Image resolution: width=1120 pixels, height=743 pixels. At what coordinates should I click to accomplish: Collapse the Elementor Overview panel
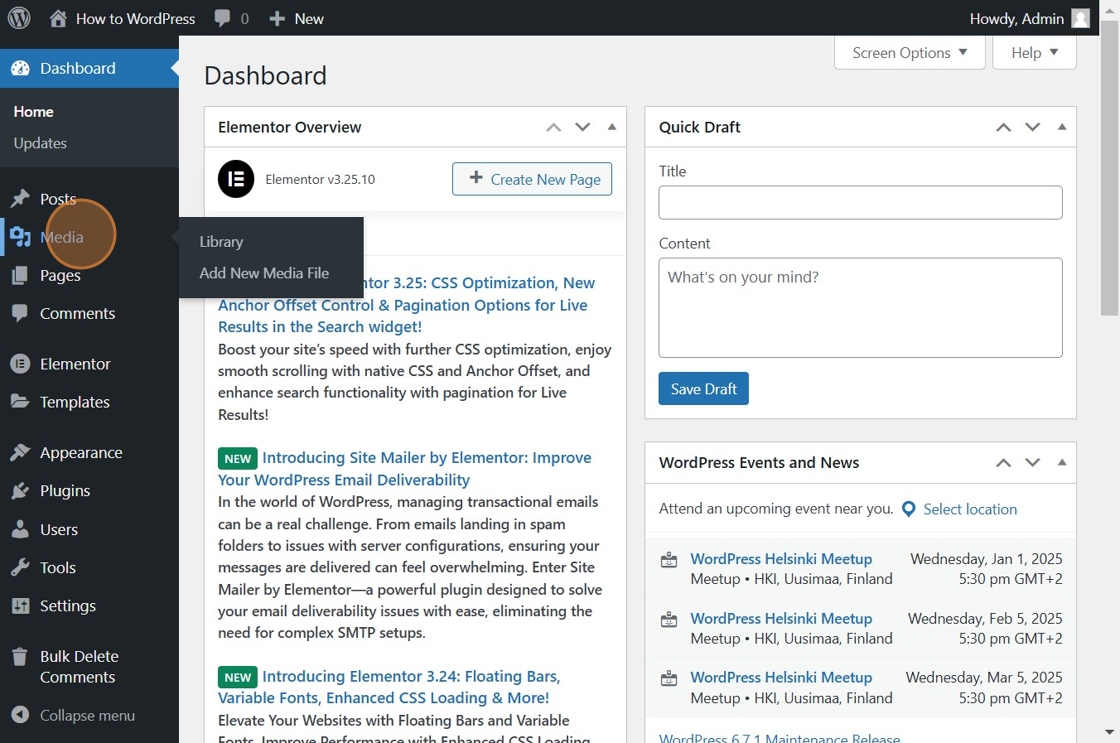[612, 127]
